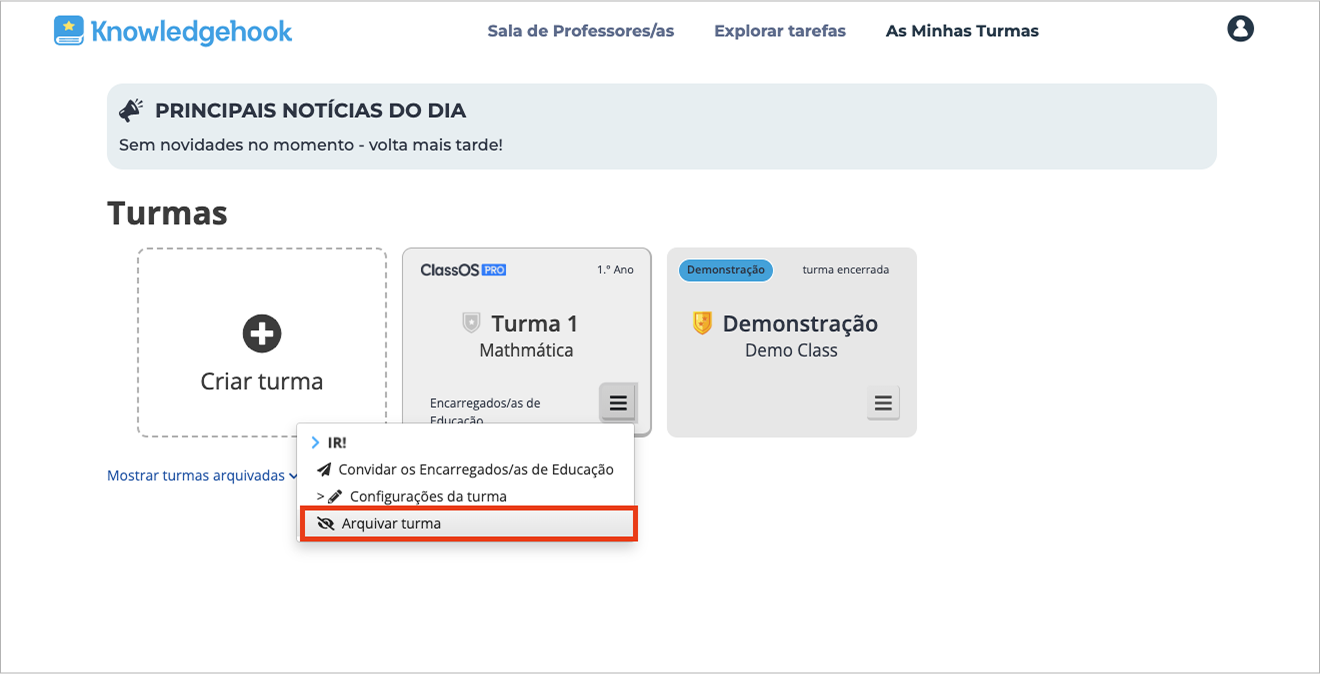The image size is (1320, 674).
Task: Click the blue Demonstração tag badge
Action: tap(726, 270)
